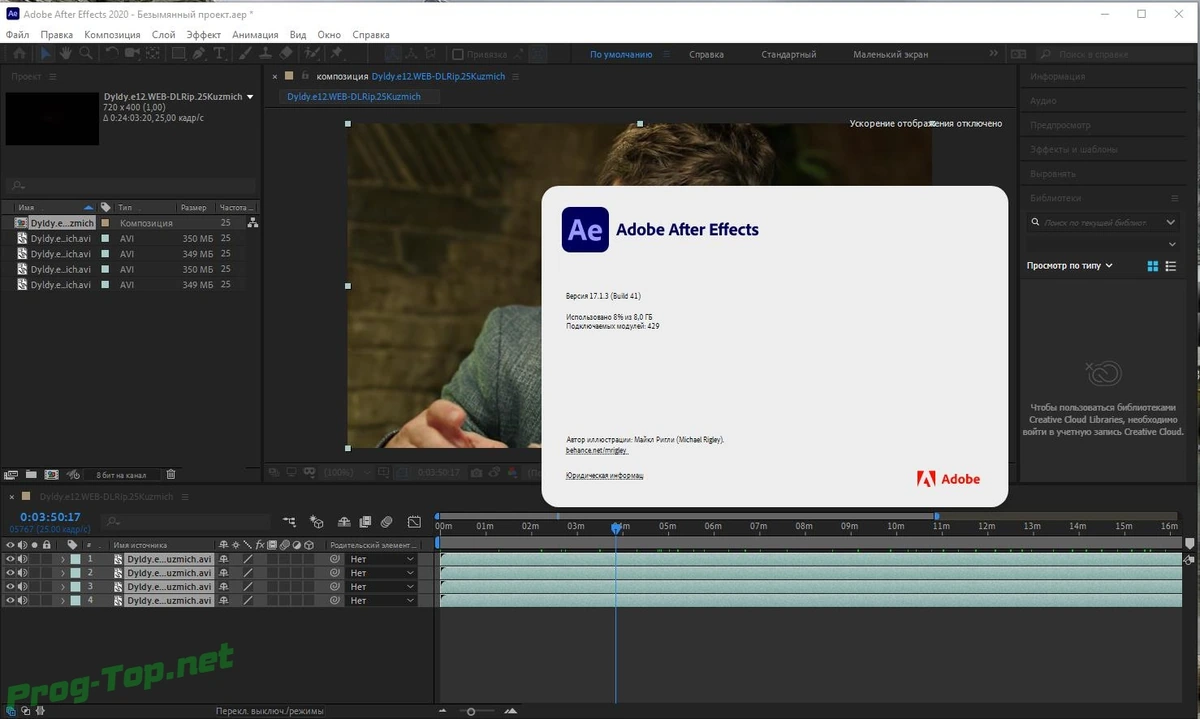Open the Эффект menu

click(x=204, y=35)
